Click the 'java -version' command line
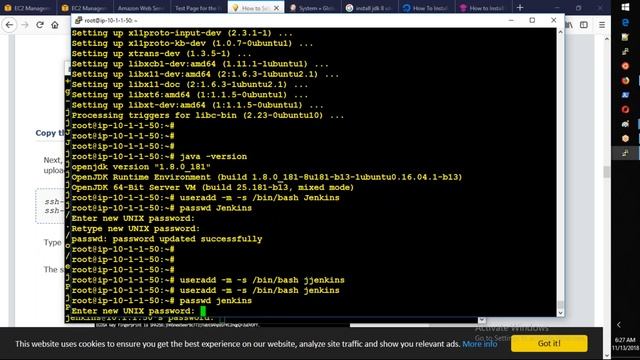The width and height of the screenshot is (640, 360). pos(159,157)
